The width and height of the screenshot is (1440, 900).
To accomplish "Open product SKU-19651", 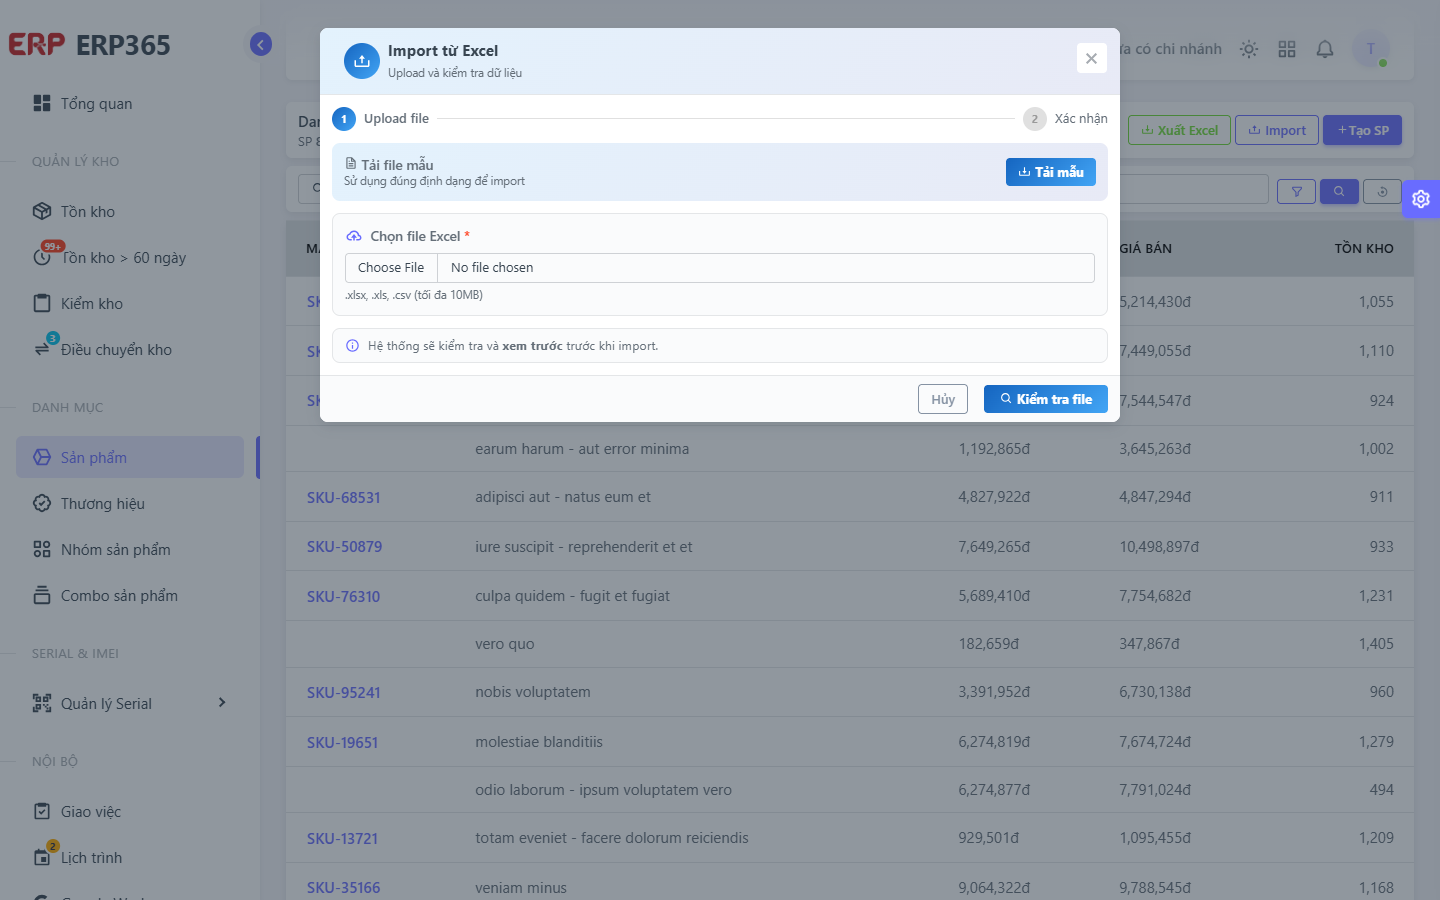I will (342, 743).
